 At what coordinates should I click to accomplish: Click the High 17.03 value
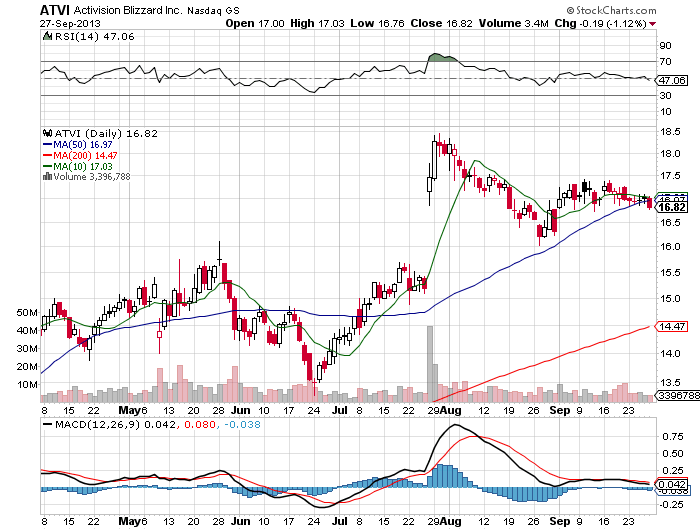[317, 23]
